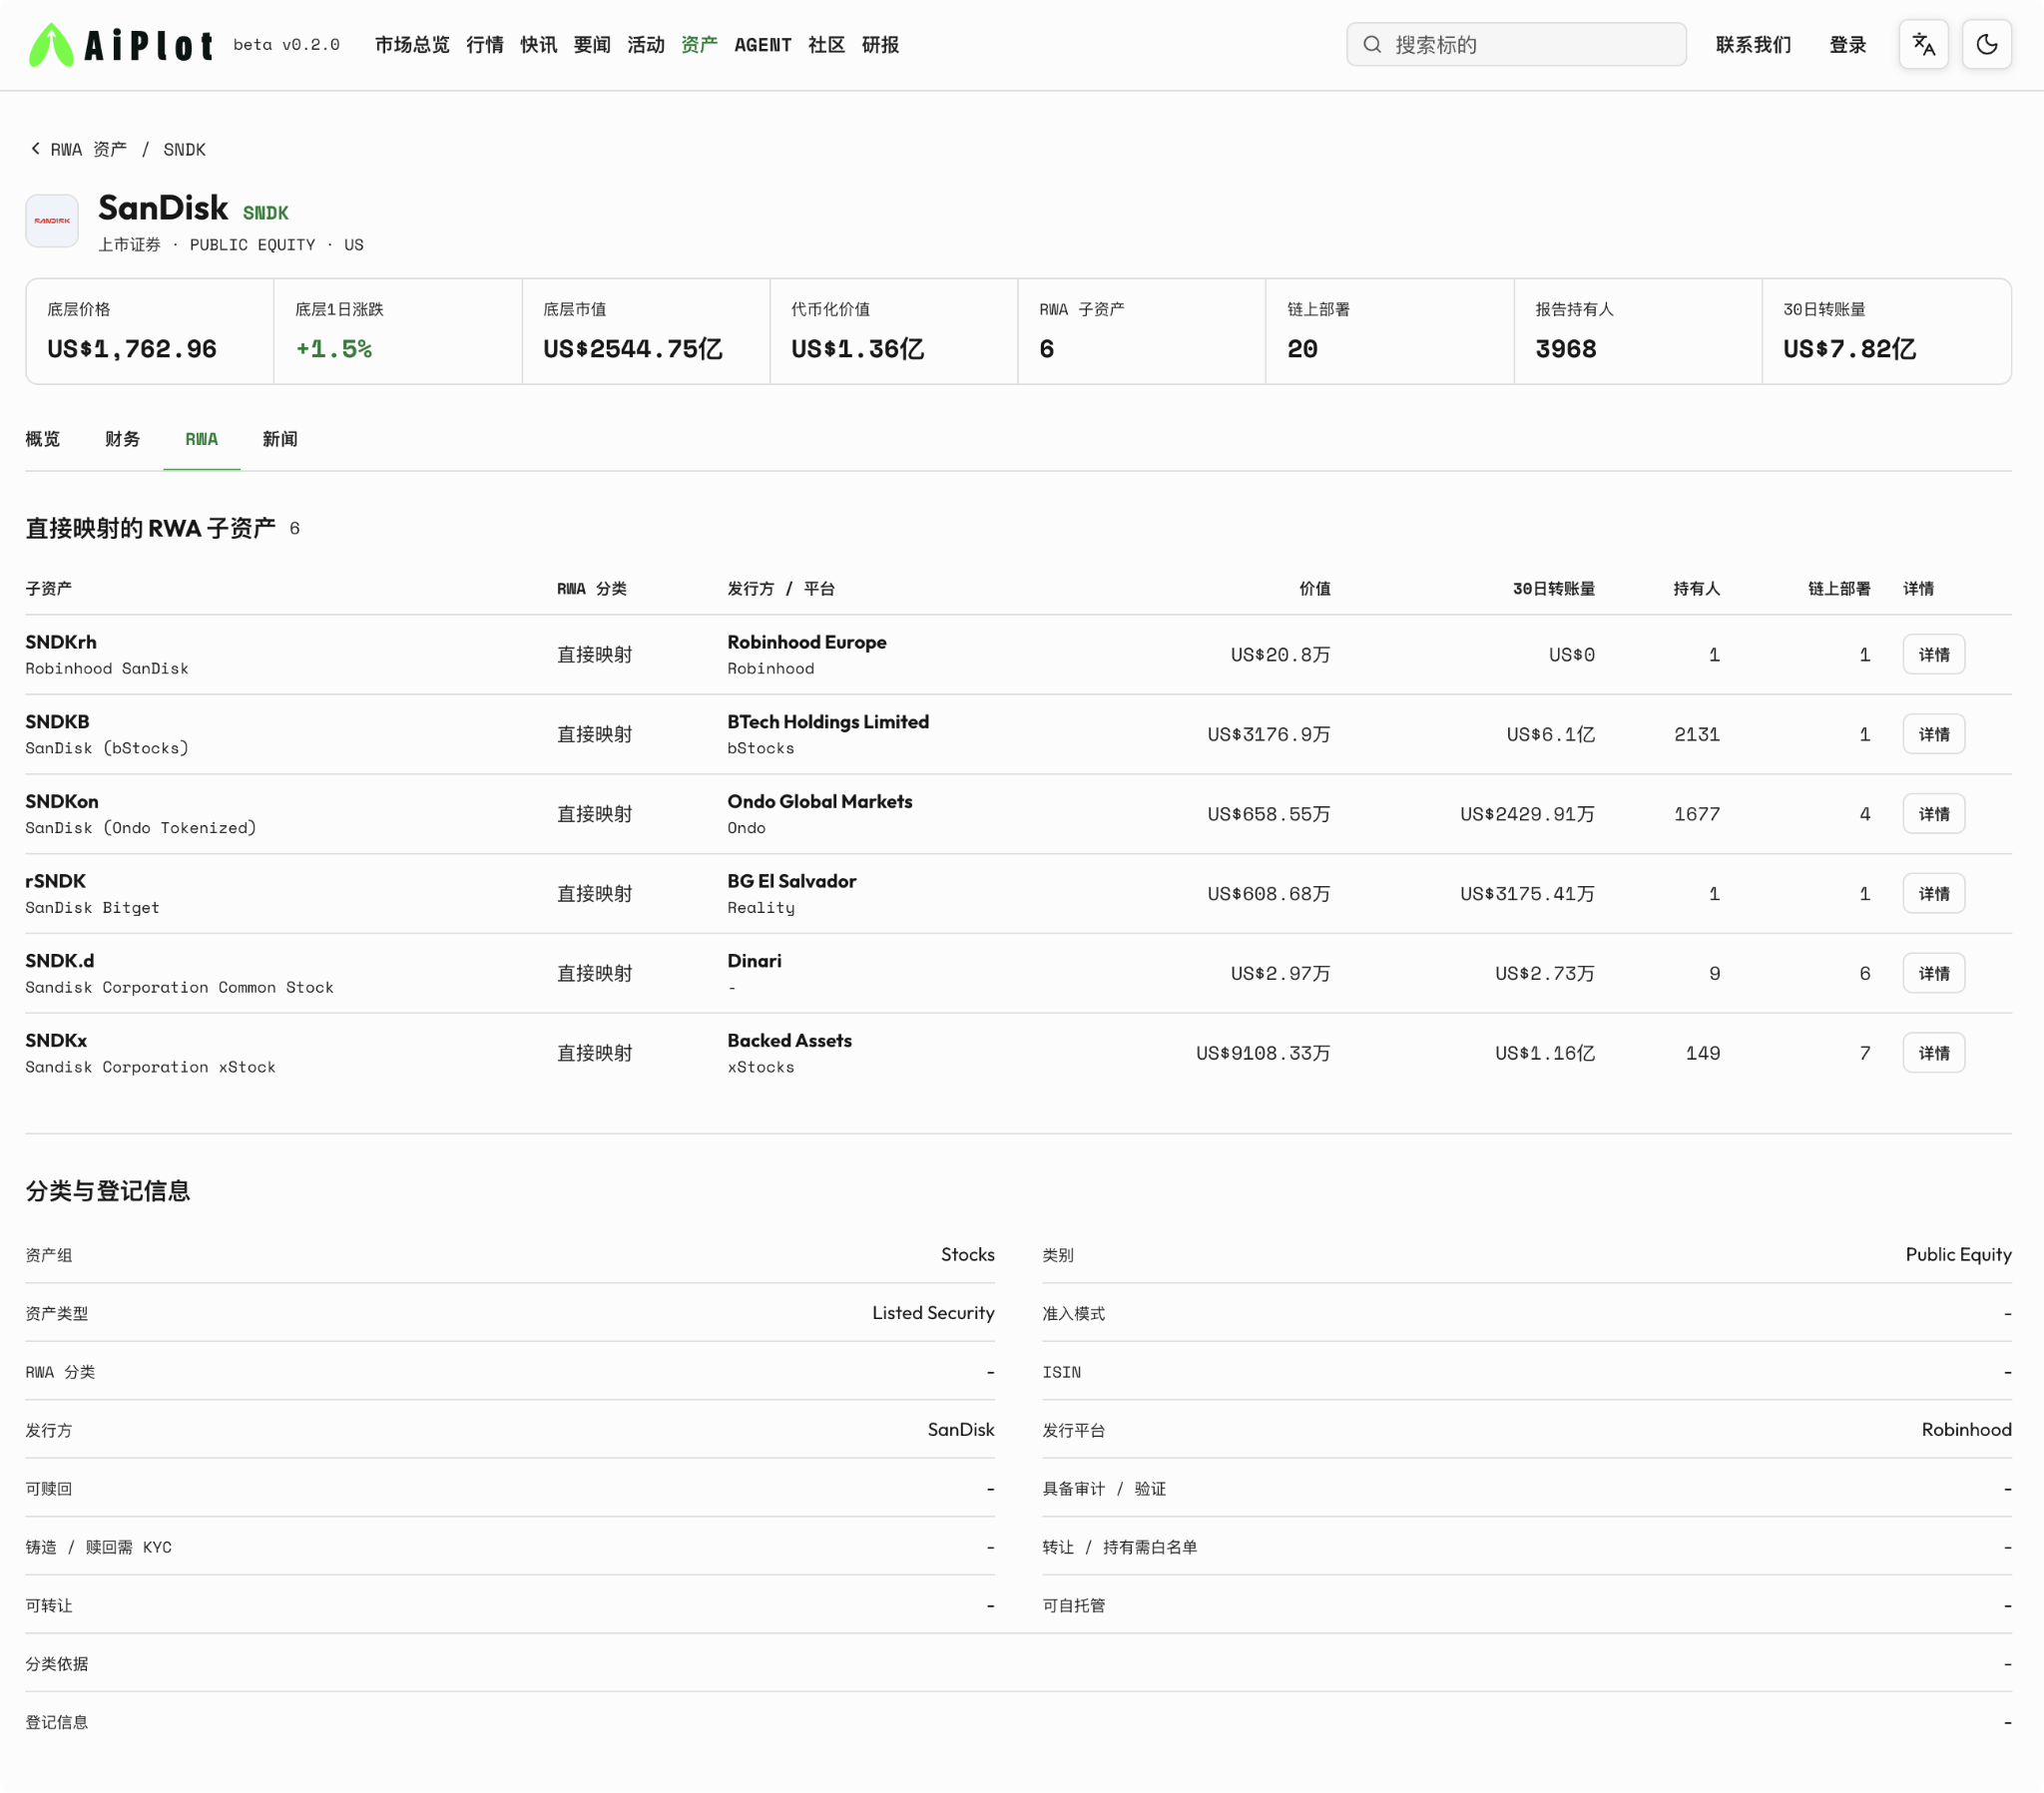
Task: Click US$6.1亿 transfer volume cell
Action: (x=1551, y=735)
